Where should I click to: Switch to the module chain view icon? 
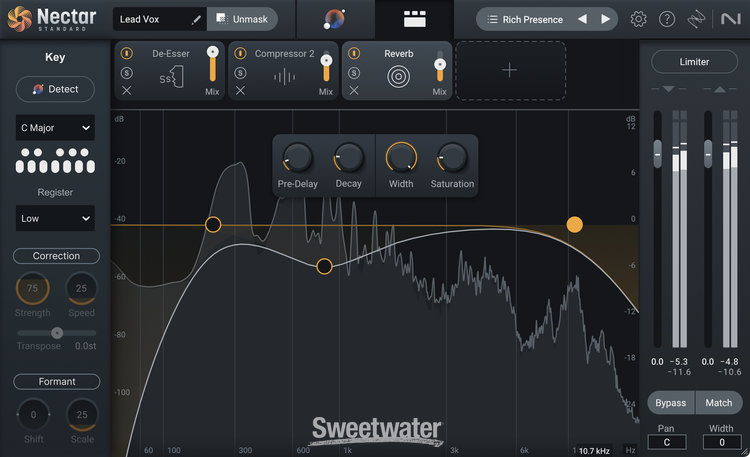414,19
